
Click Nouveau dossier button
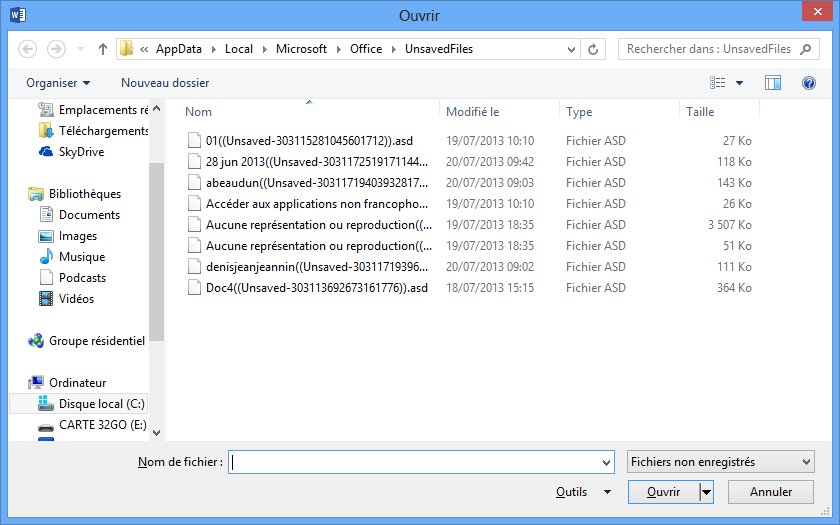(165, 83)
